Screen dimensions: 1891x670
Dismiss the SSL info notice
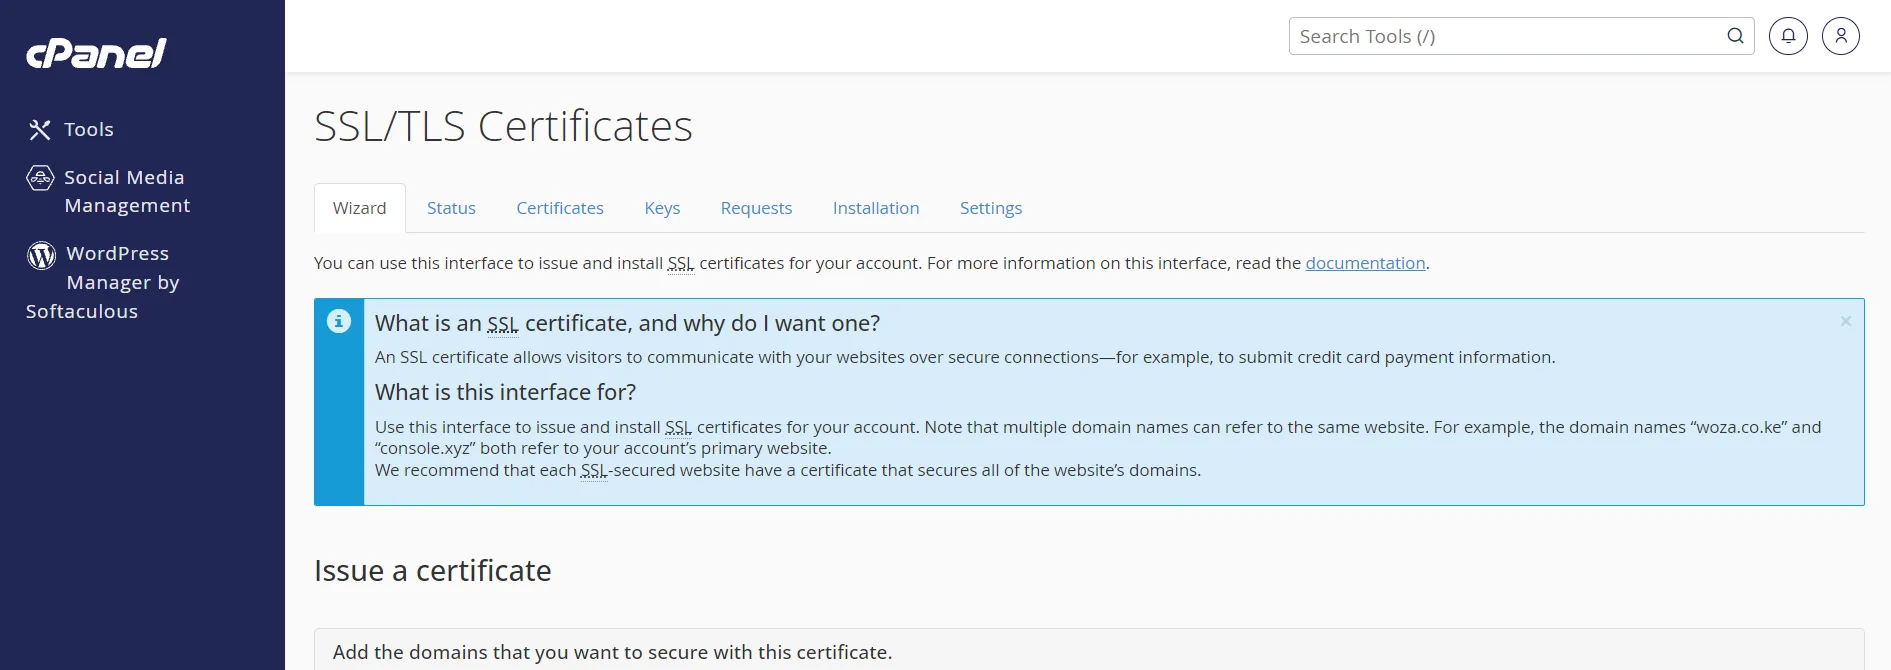click(1846, 321)
